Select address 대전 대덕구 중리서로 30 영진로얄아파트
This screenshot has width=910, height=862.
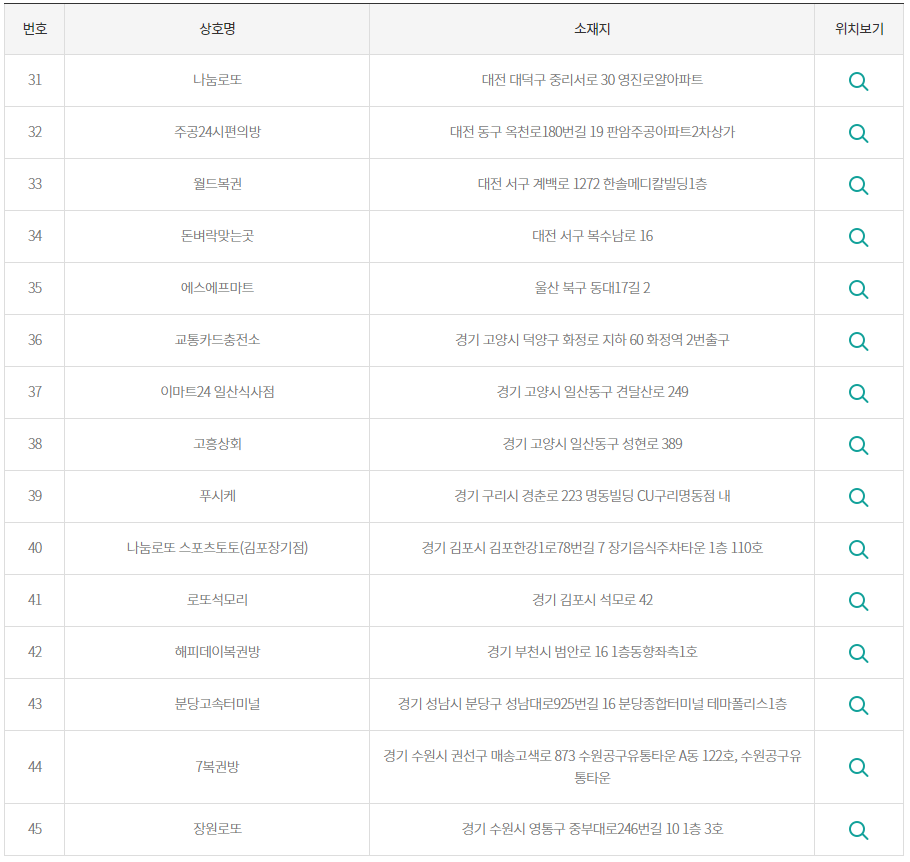tap(592, 80)
